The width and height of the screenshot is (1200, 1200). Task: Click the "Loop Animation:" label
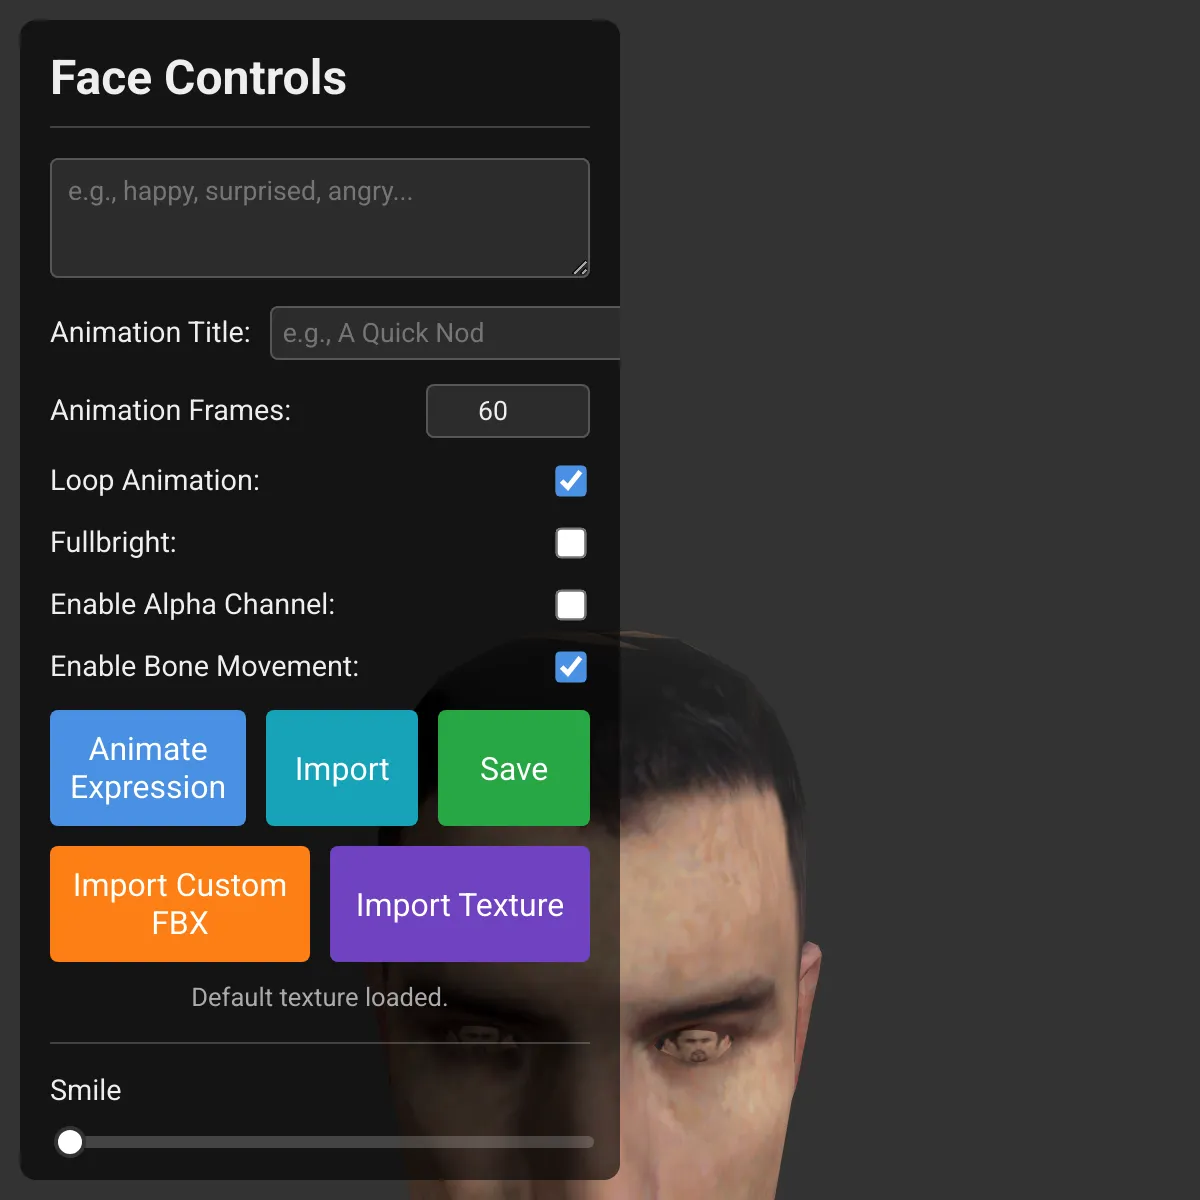155,480
